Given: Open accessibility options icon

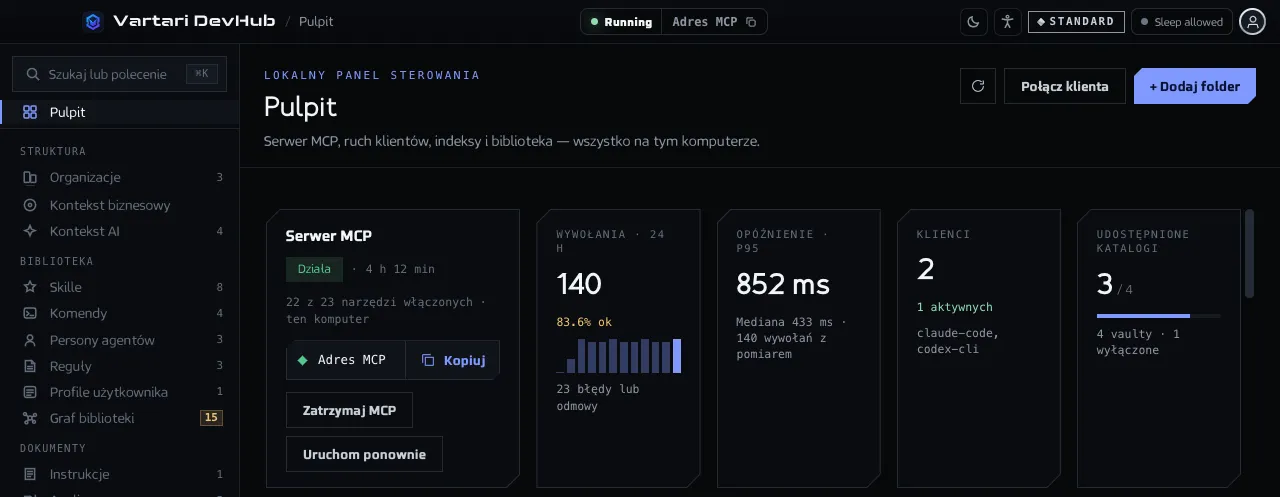Looking at the screenshot, I should (x=1007, y=22).
